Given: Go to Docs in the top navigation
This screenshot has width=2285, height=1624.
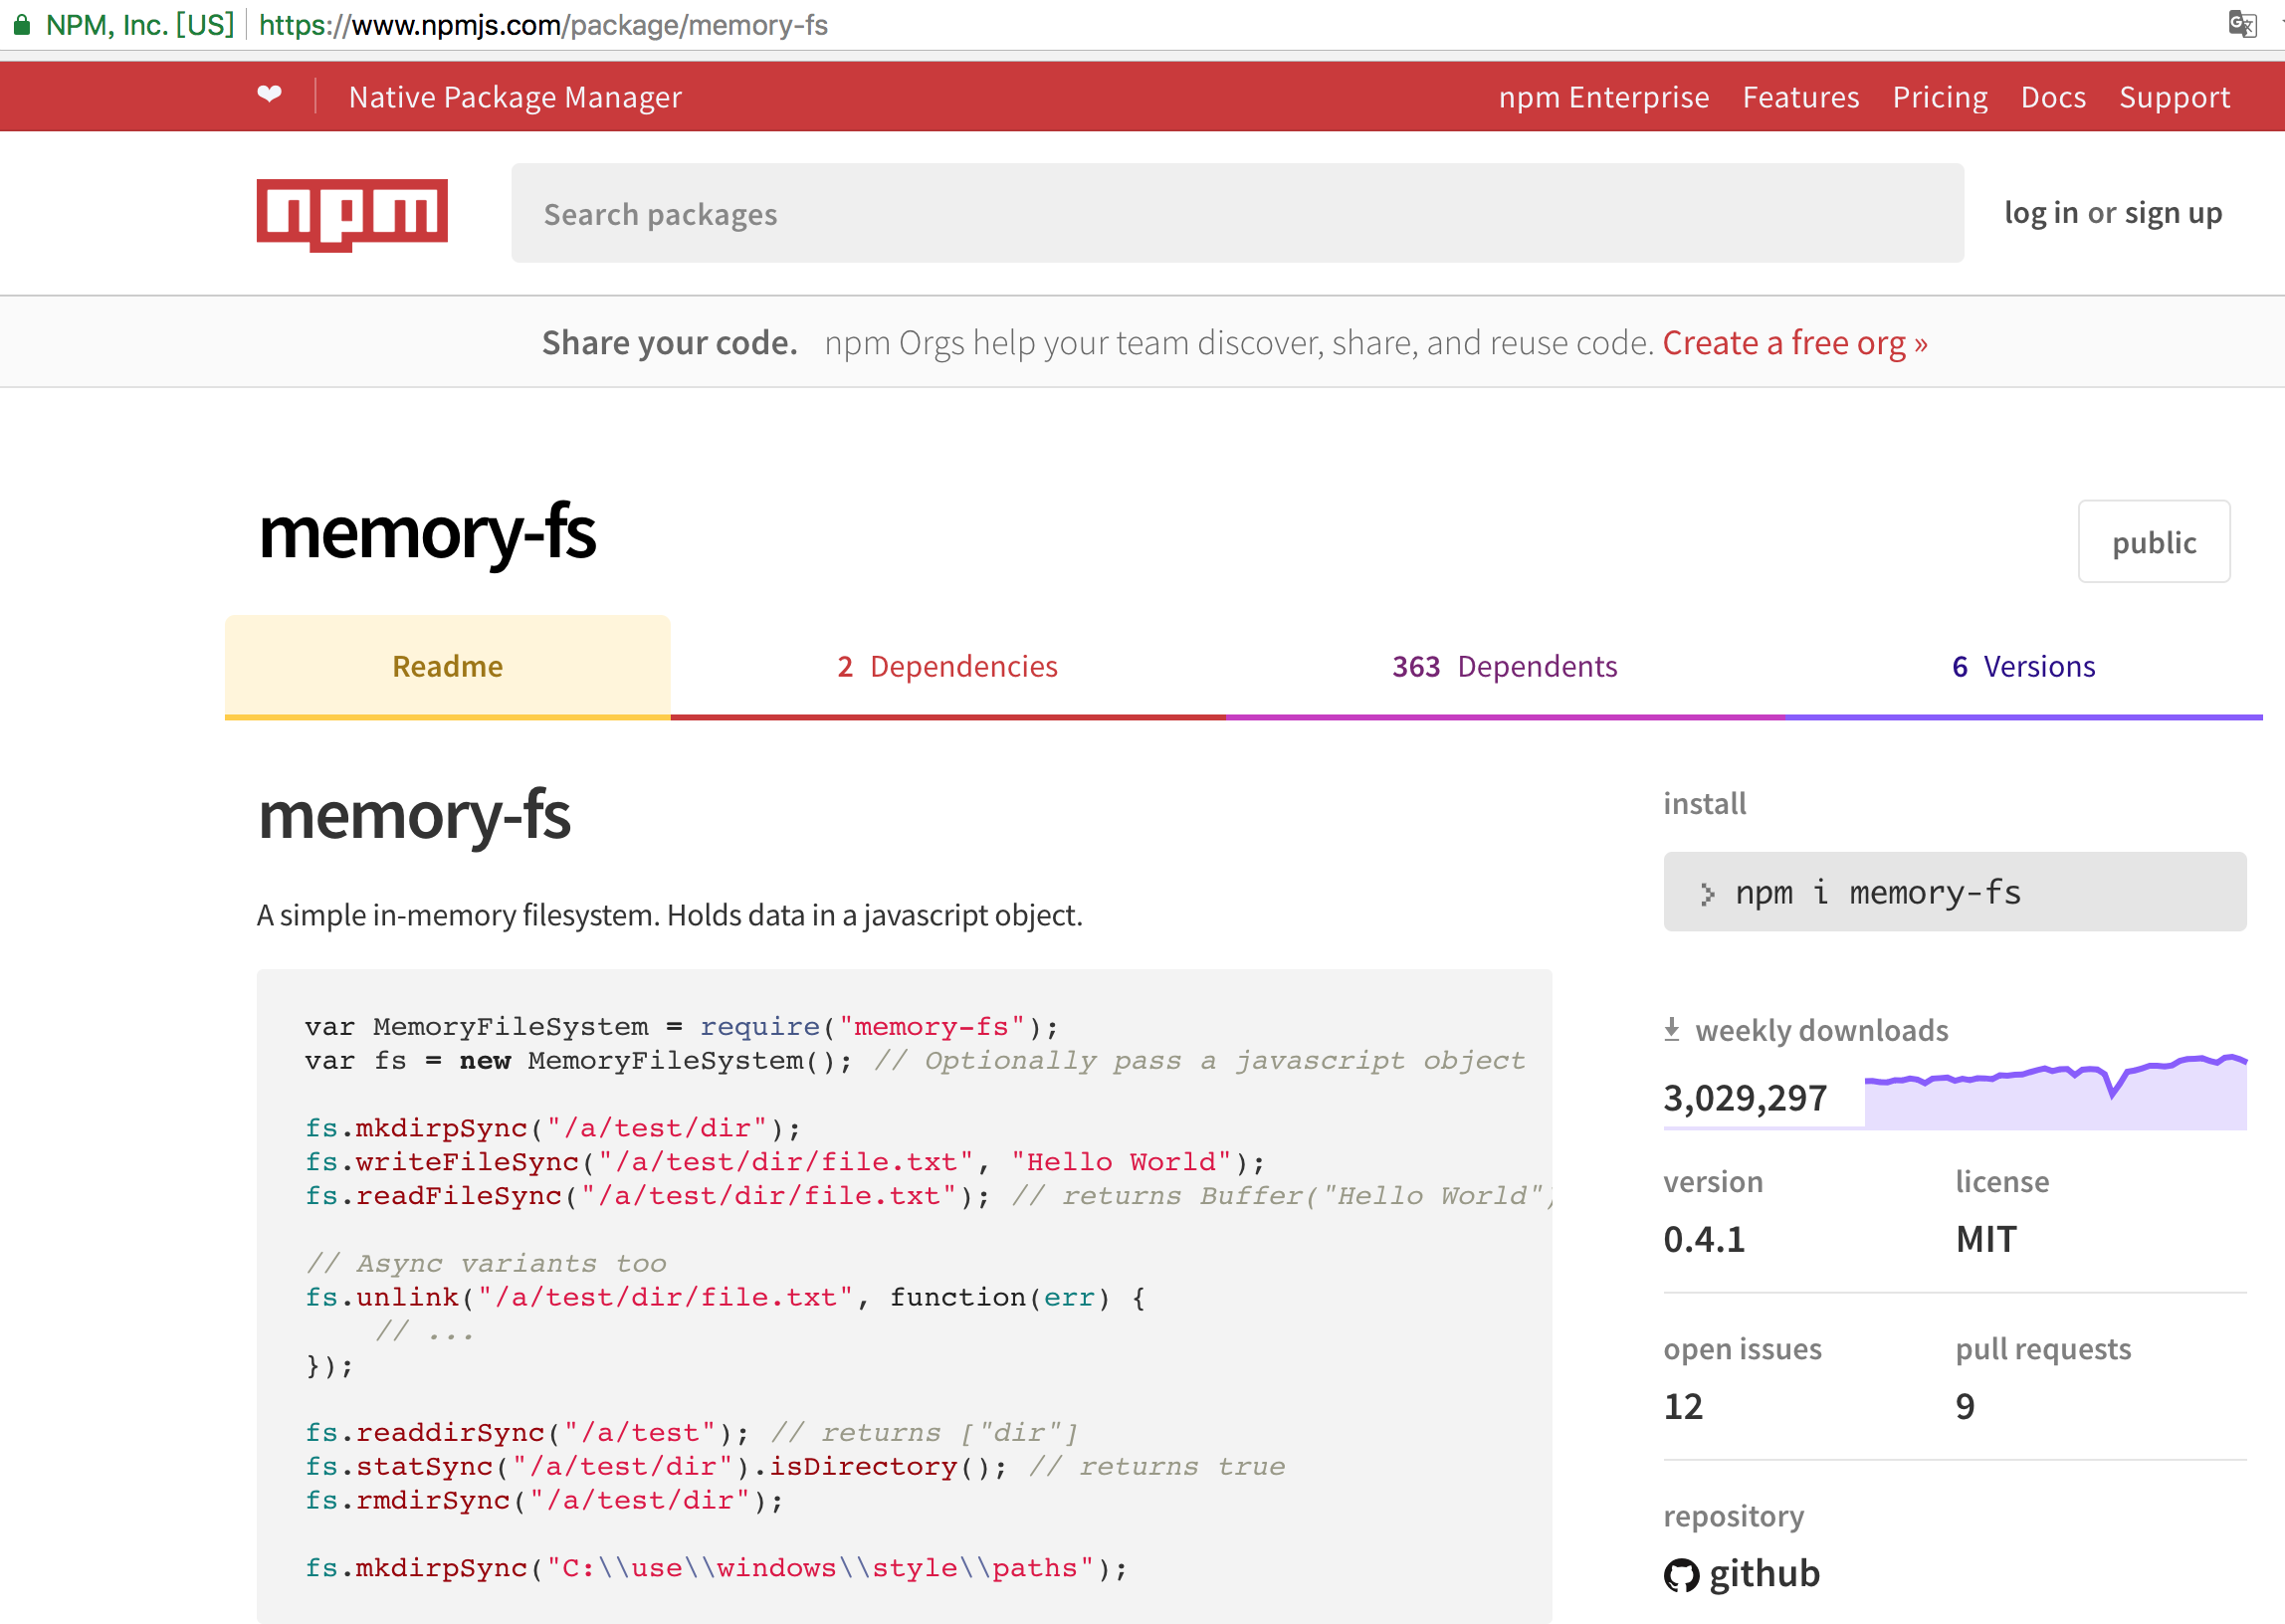Looking at the screenshot, I should (x=2052, y=97).
